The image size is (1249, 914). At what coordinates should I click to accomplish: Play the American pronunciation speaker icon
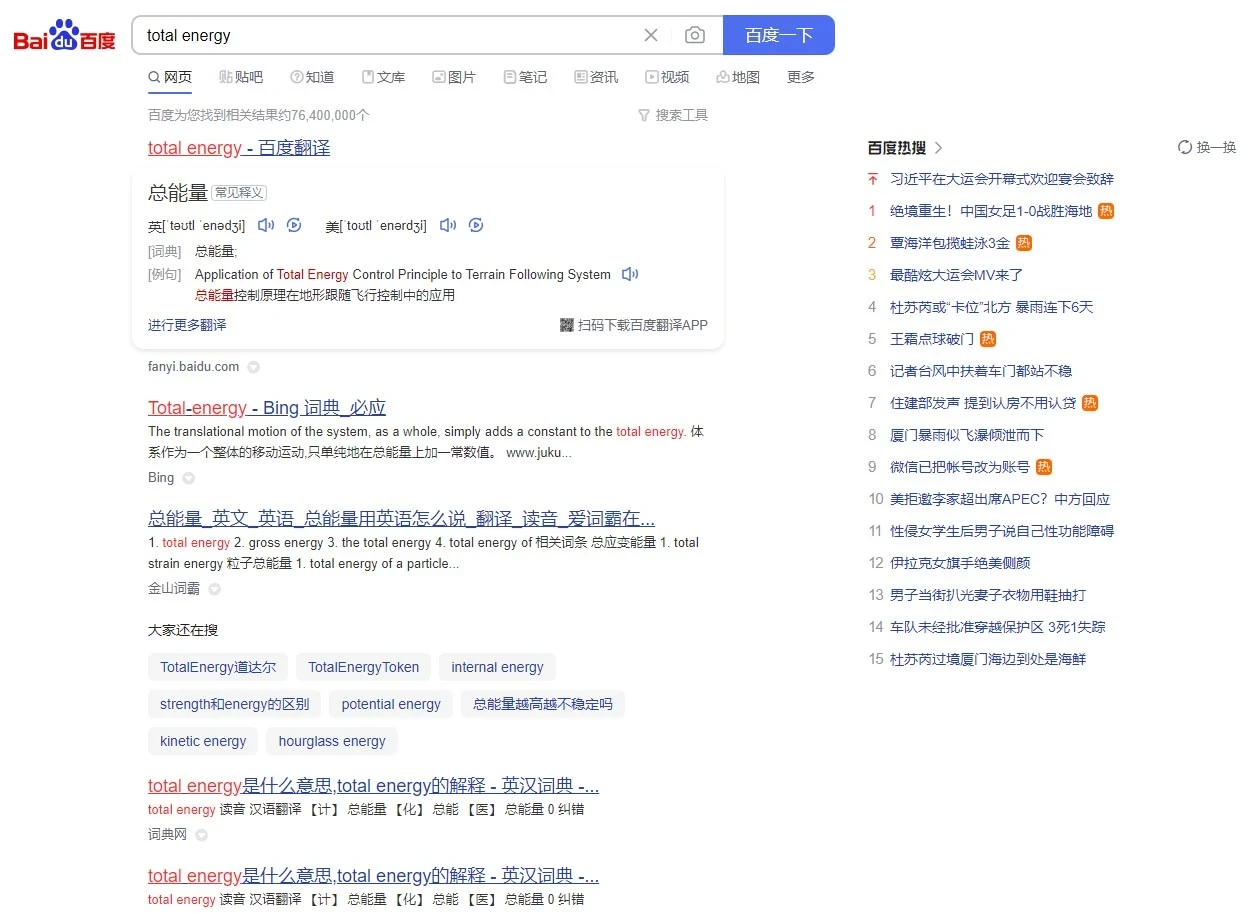tap(447, 225)
